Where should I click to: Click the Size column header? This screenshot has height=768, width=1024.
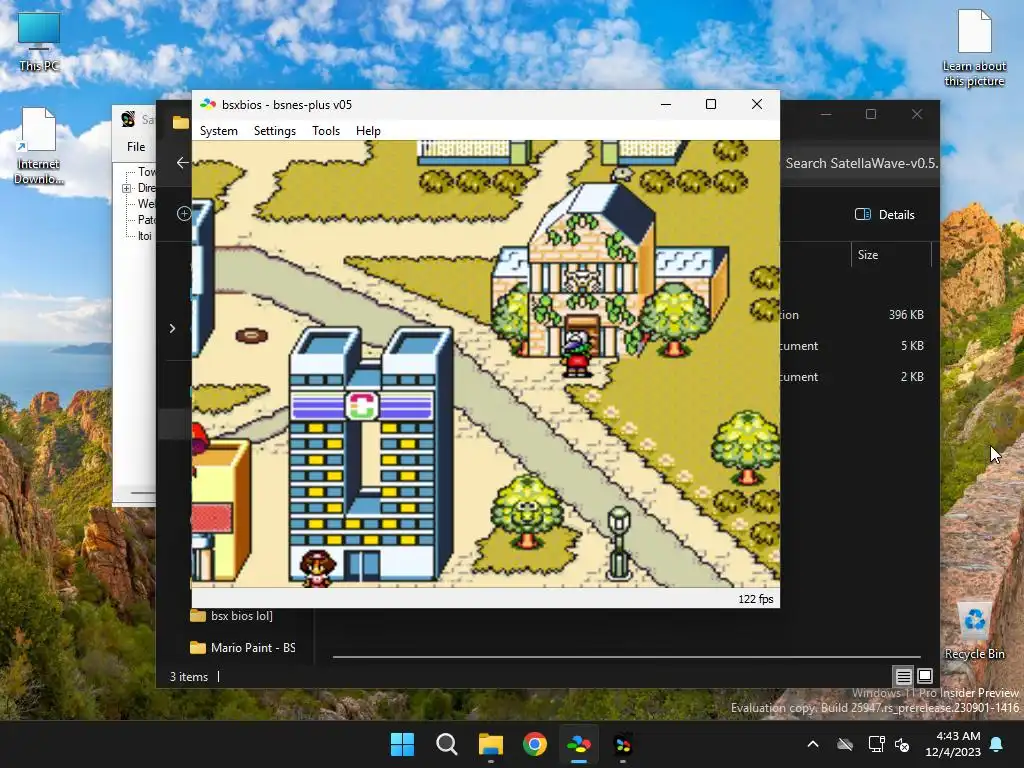[891, 255]
